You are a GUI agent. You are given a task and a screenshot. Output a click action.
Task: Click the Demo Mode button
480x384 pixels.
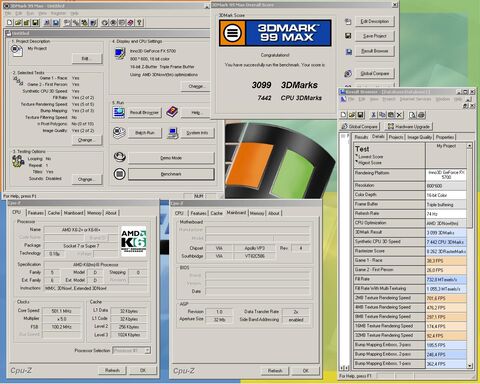pos(171,158)
